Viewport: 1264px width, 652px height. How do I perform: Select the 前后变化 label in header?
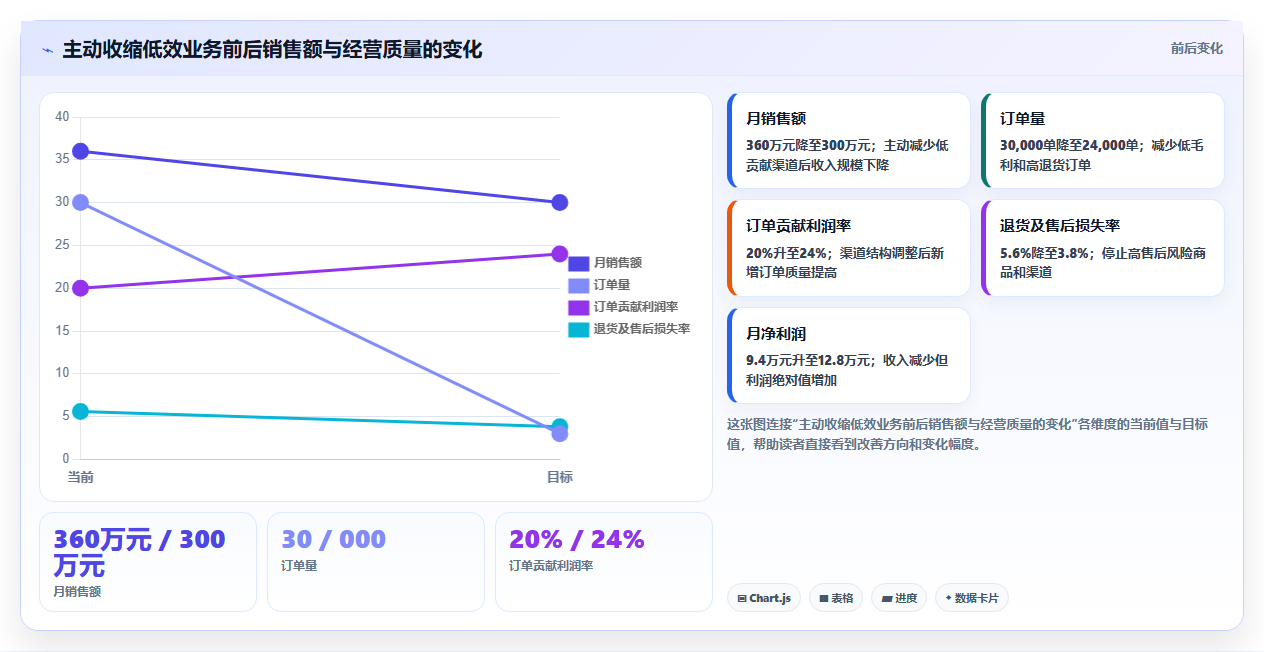[x=1197, y=48]
